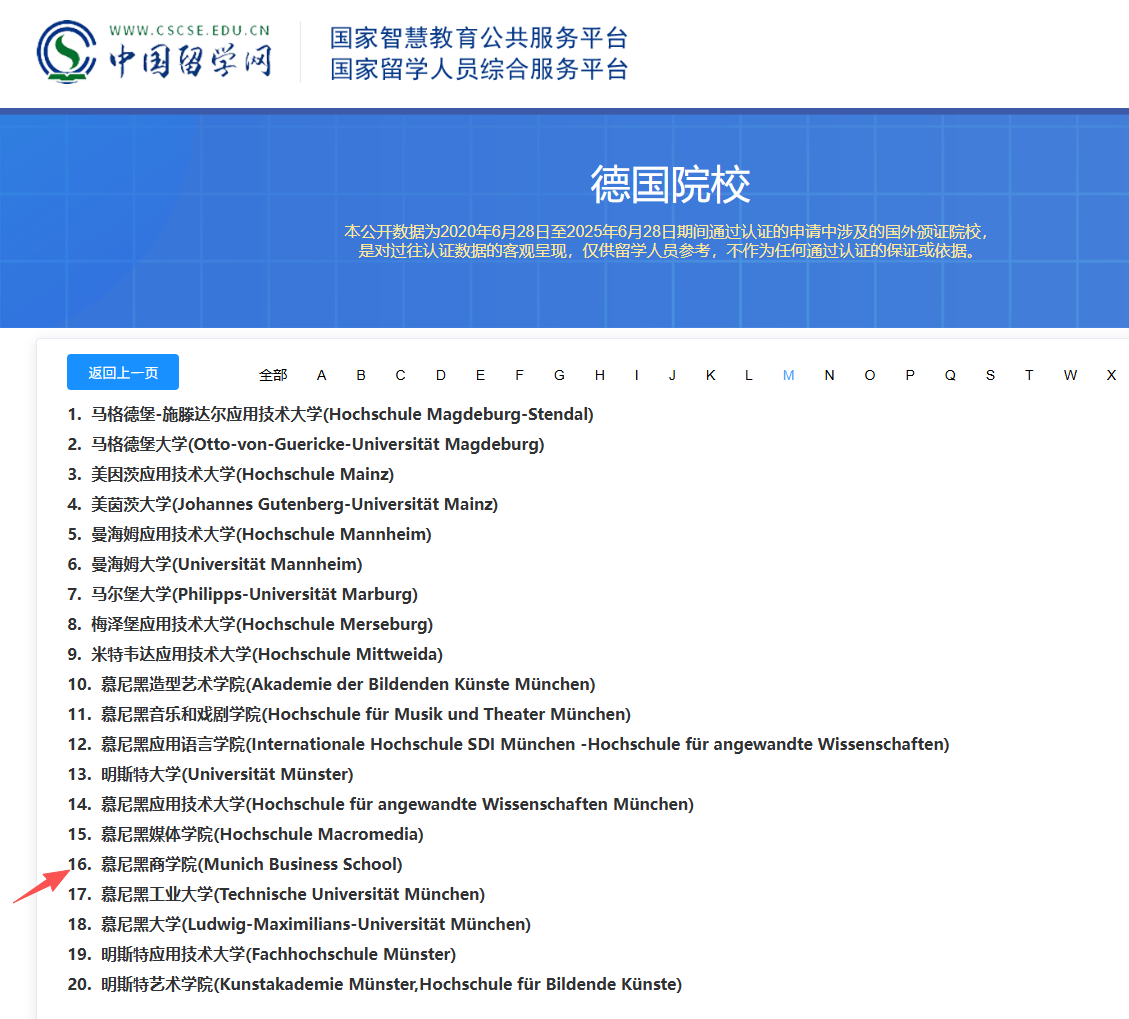Viewport: 1129px width, 1019px height.
Task: Open Otto-von-Guericke-Universität Magdeburg entry
Action: (x=317, y=444)
